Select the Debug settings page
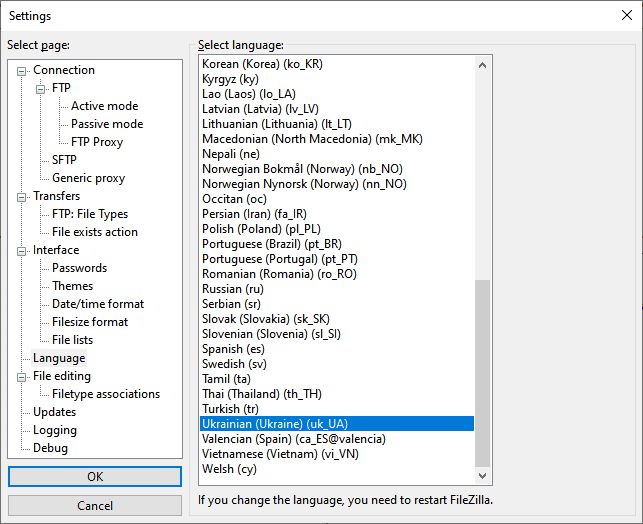The width and height of the screenshot is (643, 524). (x=50, y=448)
